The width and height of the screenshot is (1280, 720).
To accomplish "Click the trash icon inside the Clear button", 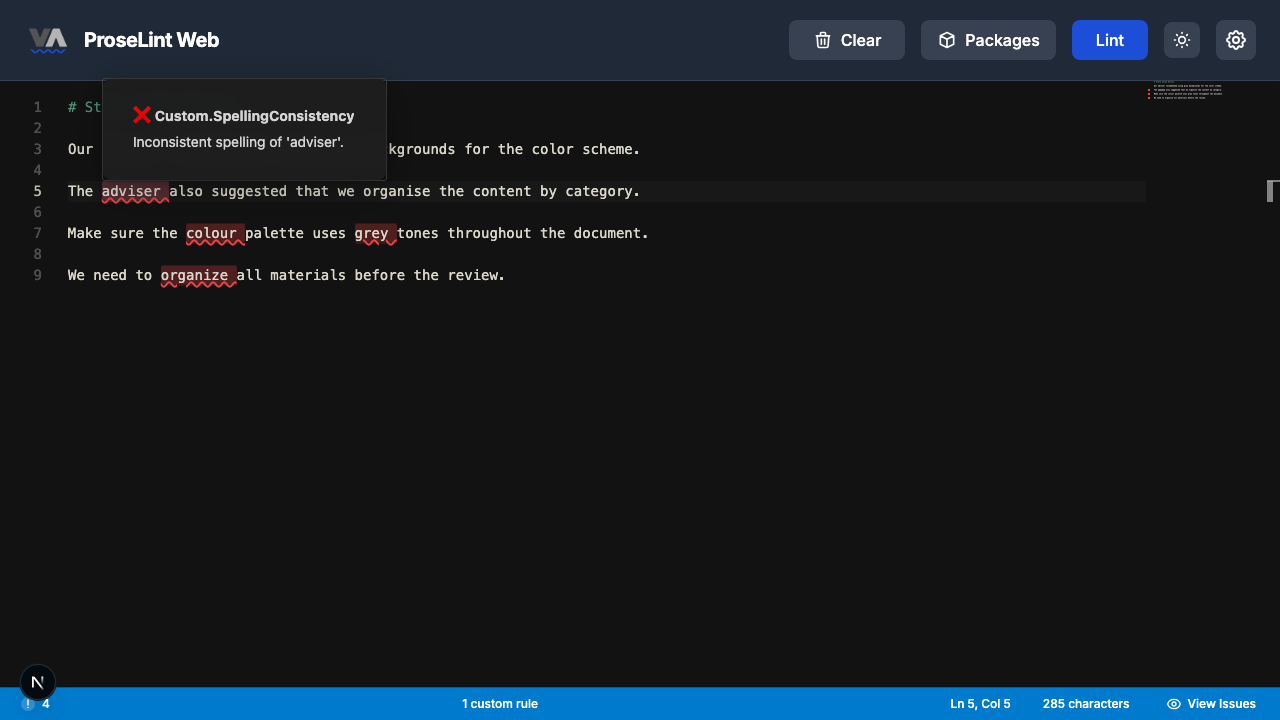I will 822,40.
